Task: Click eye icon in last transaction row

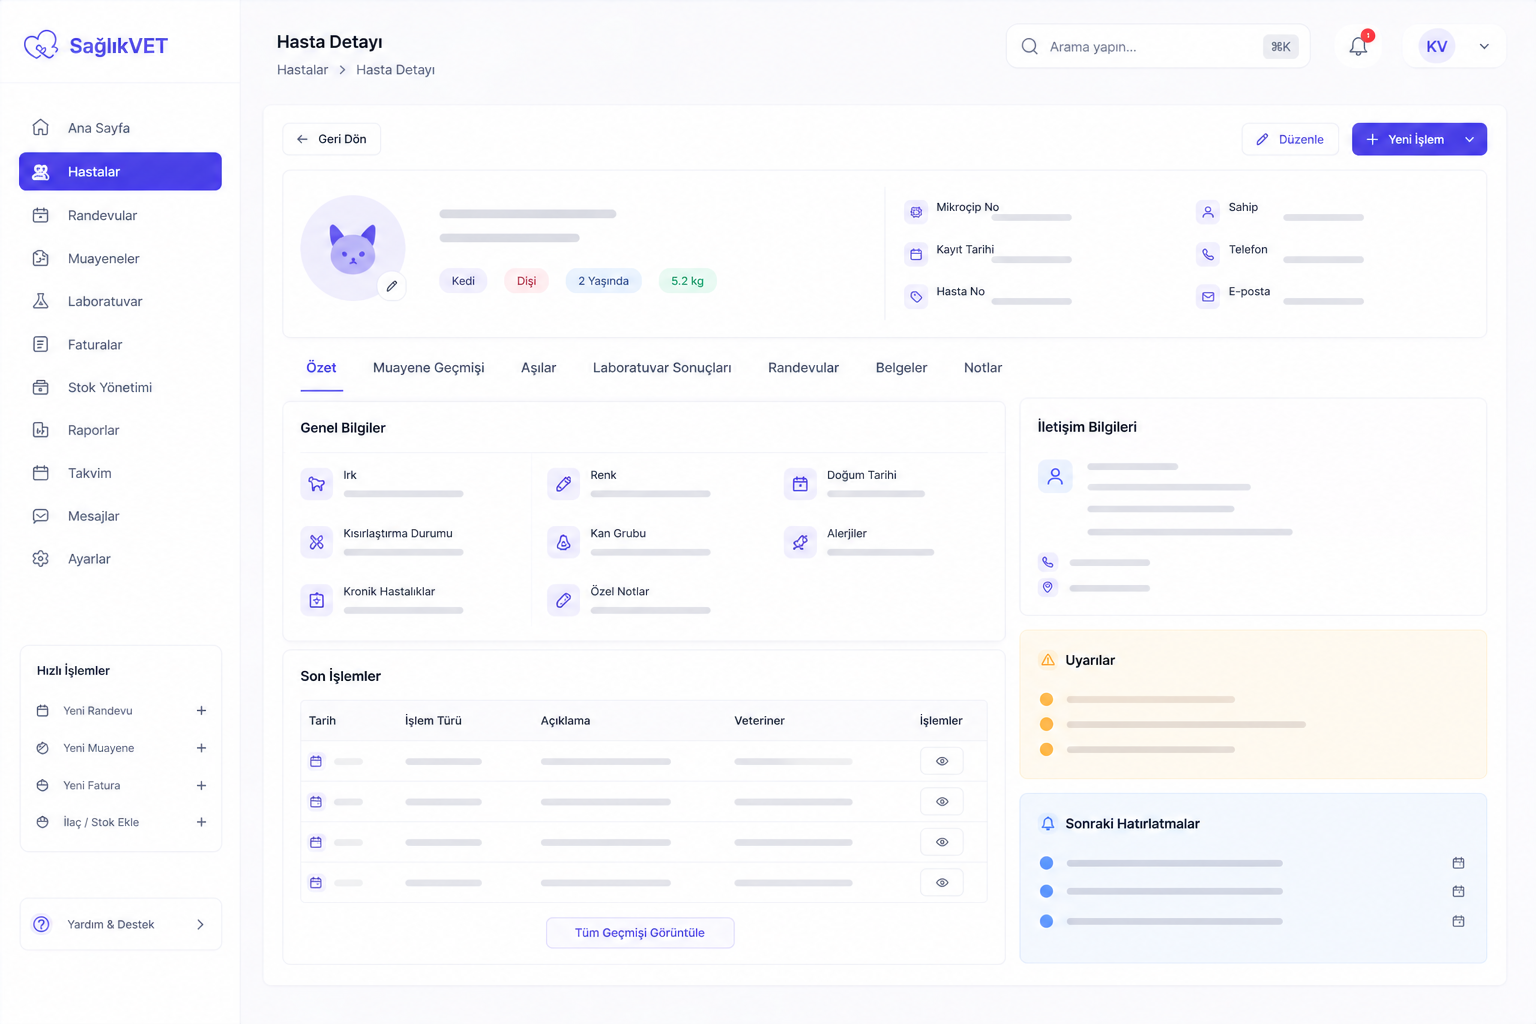Action: pyautogui.click(x=941, y=883)
